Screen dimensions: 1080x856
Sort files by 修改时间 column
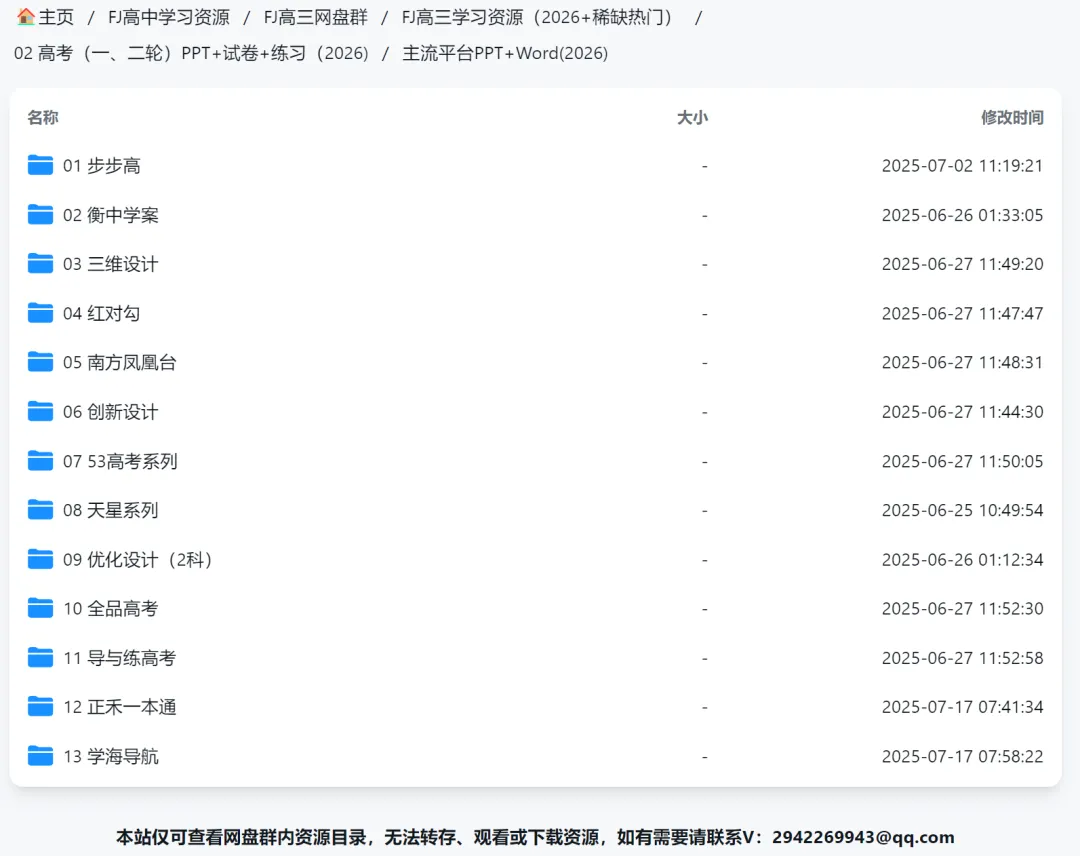(1012, 117)
